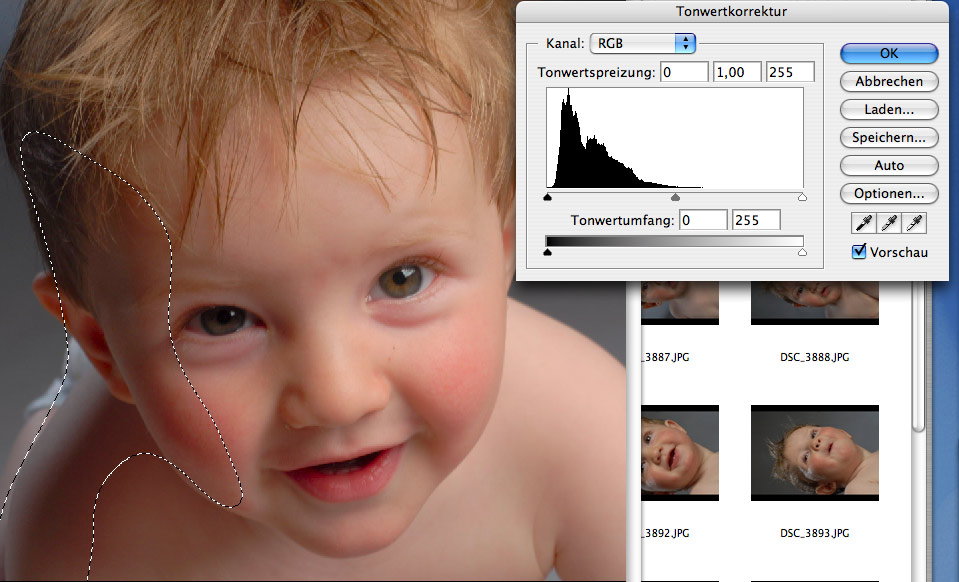Click the input black point triangle under histogram

pyautogui.click(x=547, y=198)
